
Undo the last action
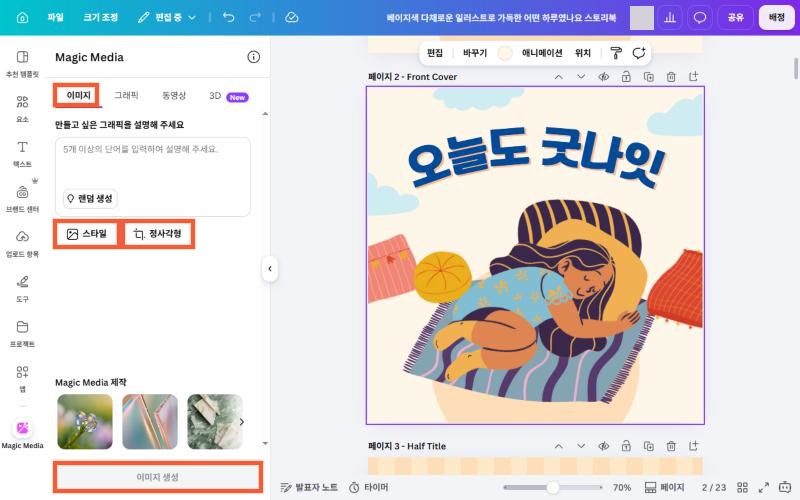pyautogui.click(x=229, y=17)
